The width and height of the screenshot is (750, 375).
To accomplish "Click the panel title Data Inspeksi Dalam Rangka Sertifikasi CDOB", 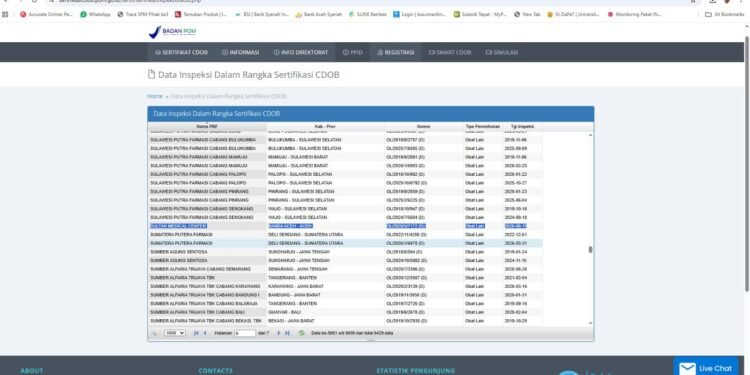I will click(216, 114).
